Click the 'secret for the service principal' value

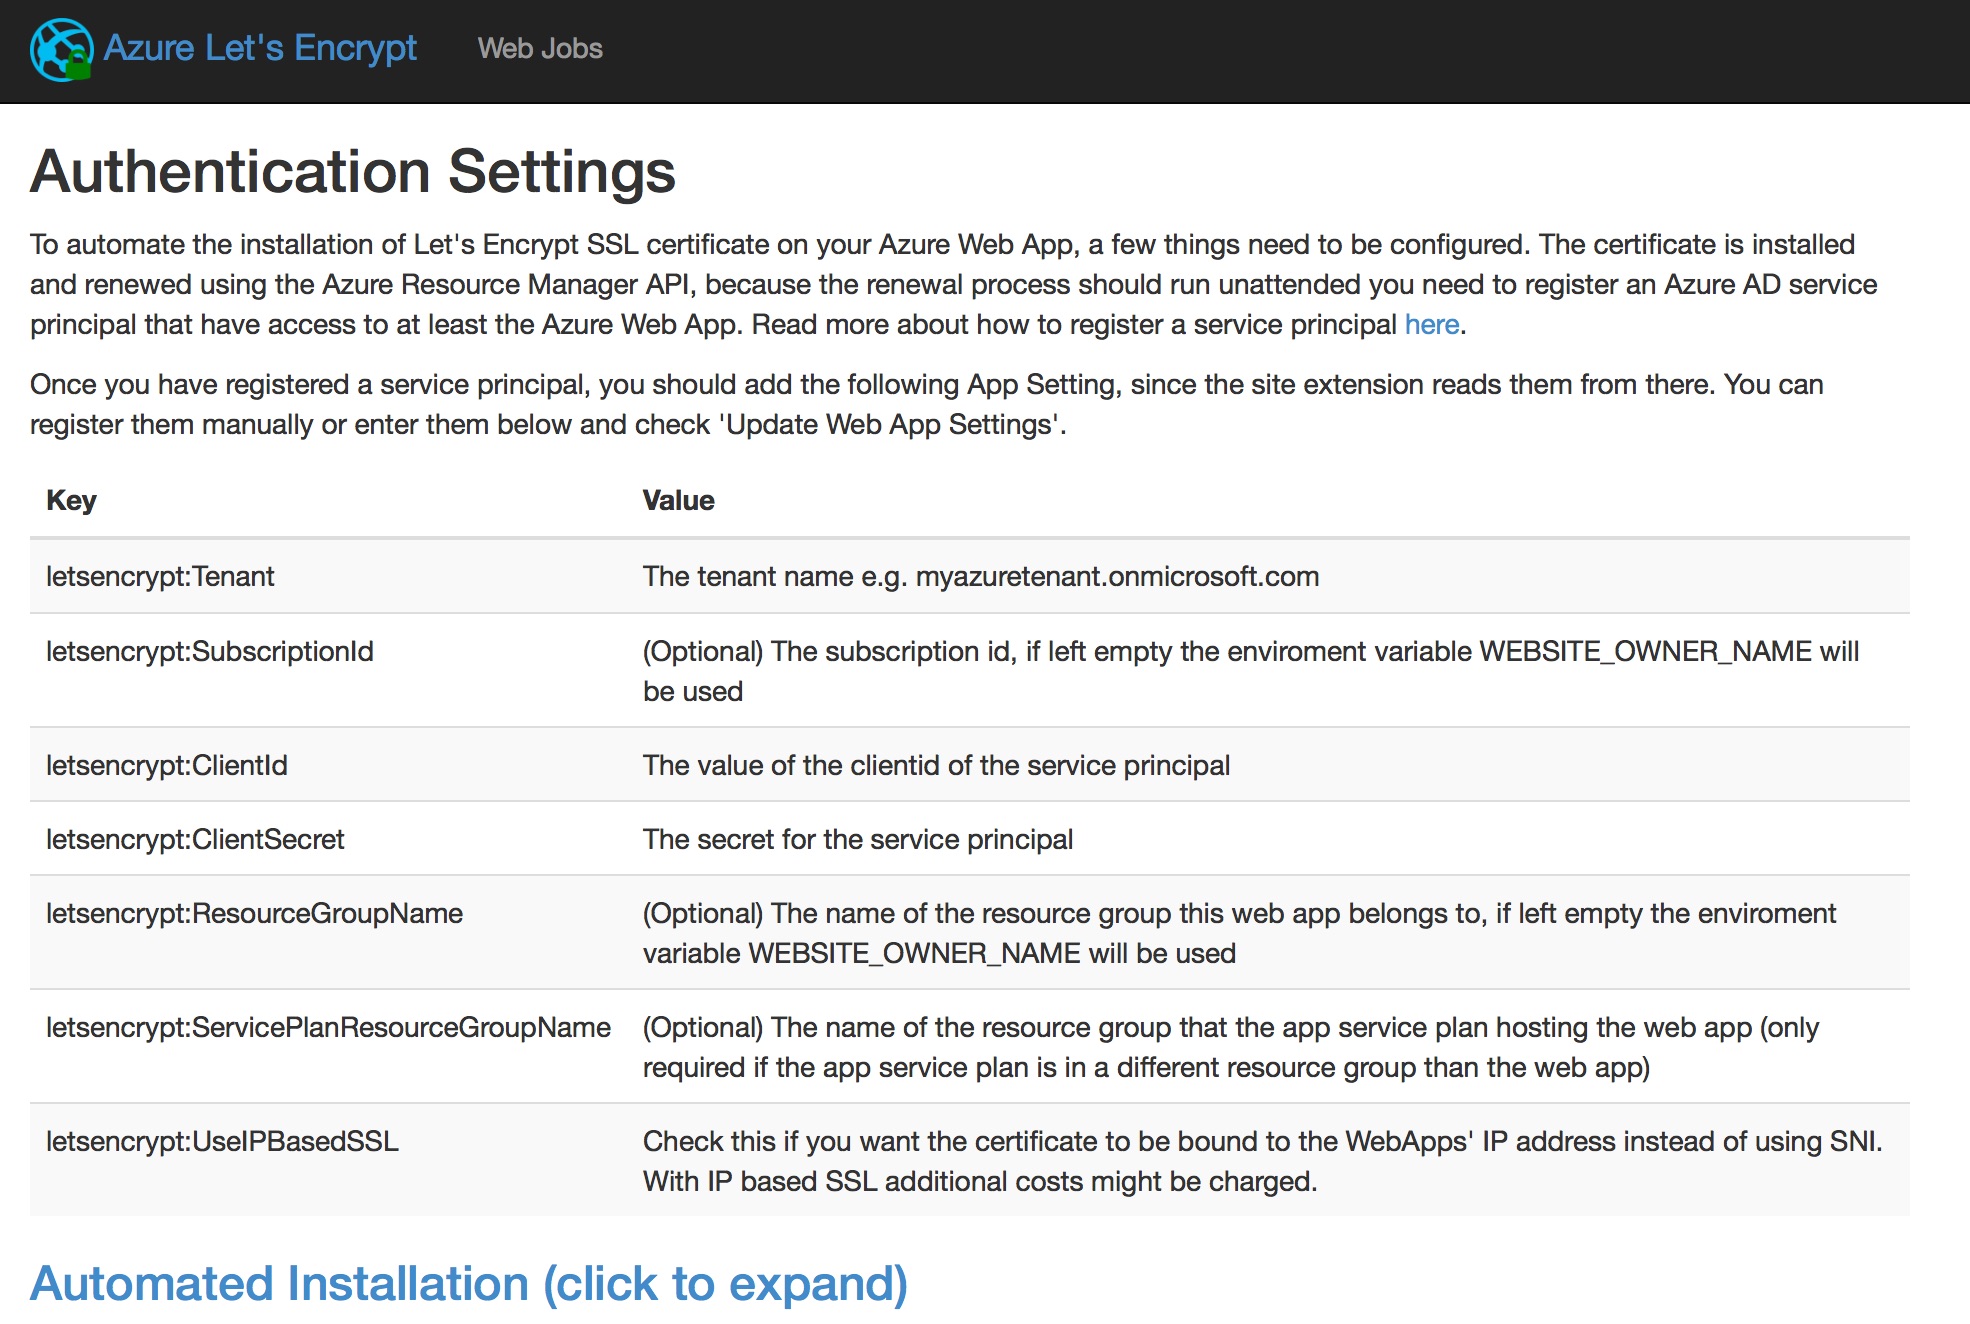pyautogui.click(x=857, y=840)
